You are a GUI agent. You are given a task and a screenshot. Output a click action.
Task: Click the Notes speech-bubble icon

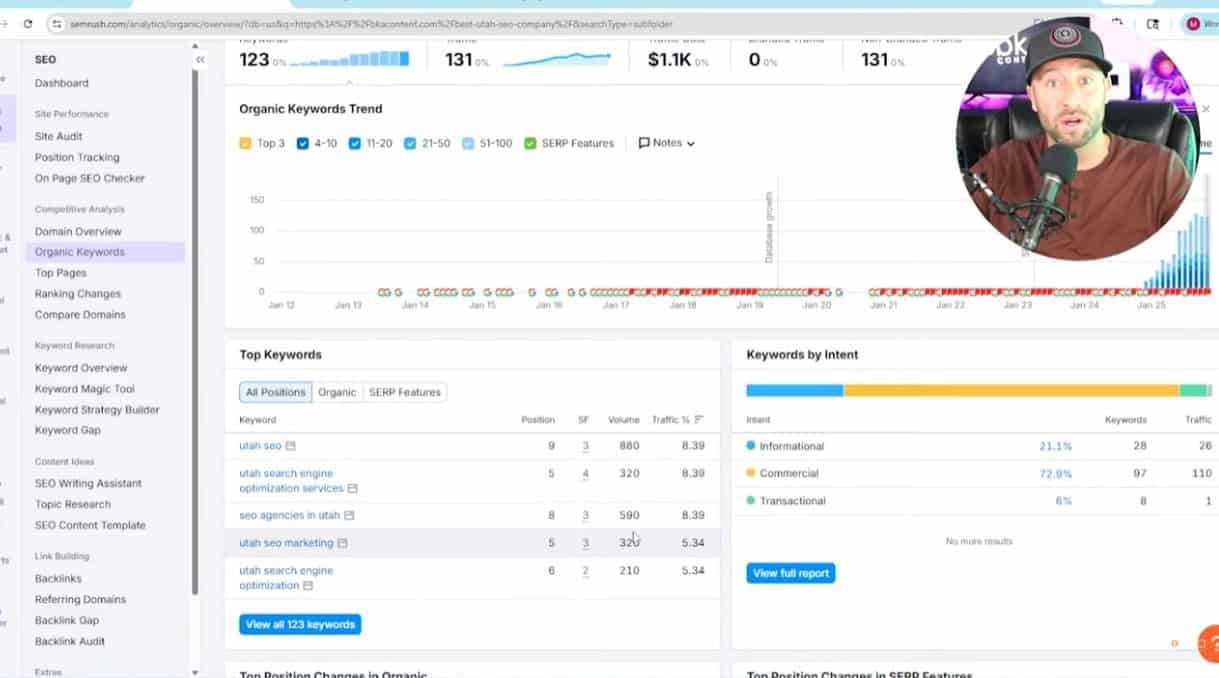645,142
